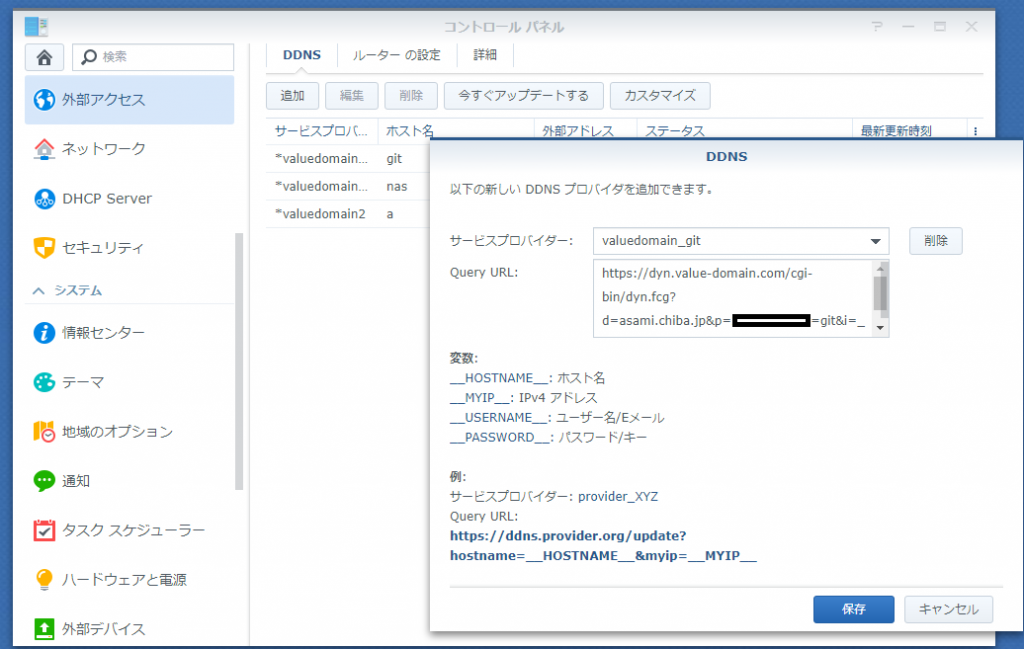Click 今すぐアップデートする button

point(523,96)
